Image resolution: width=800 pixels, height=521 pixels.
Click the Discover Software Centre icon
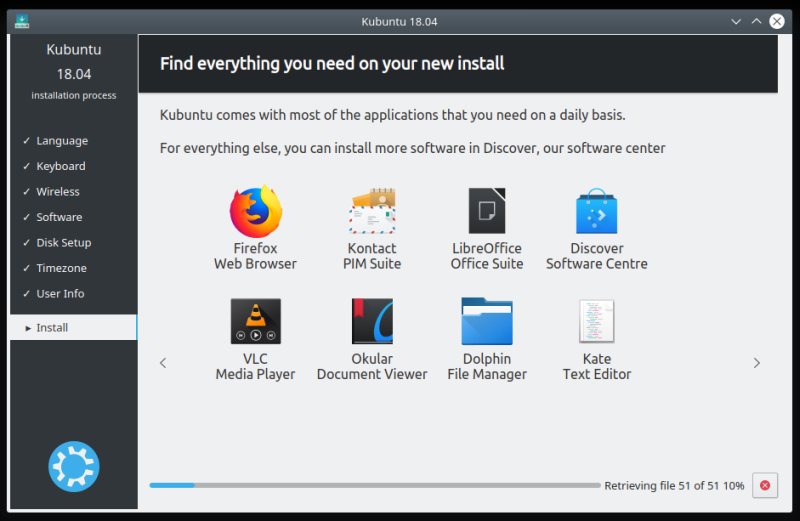click(596, 211)
